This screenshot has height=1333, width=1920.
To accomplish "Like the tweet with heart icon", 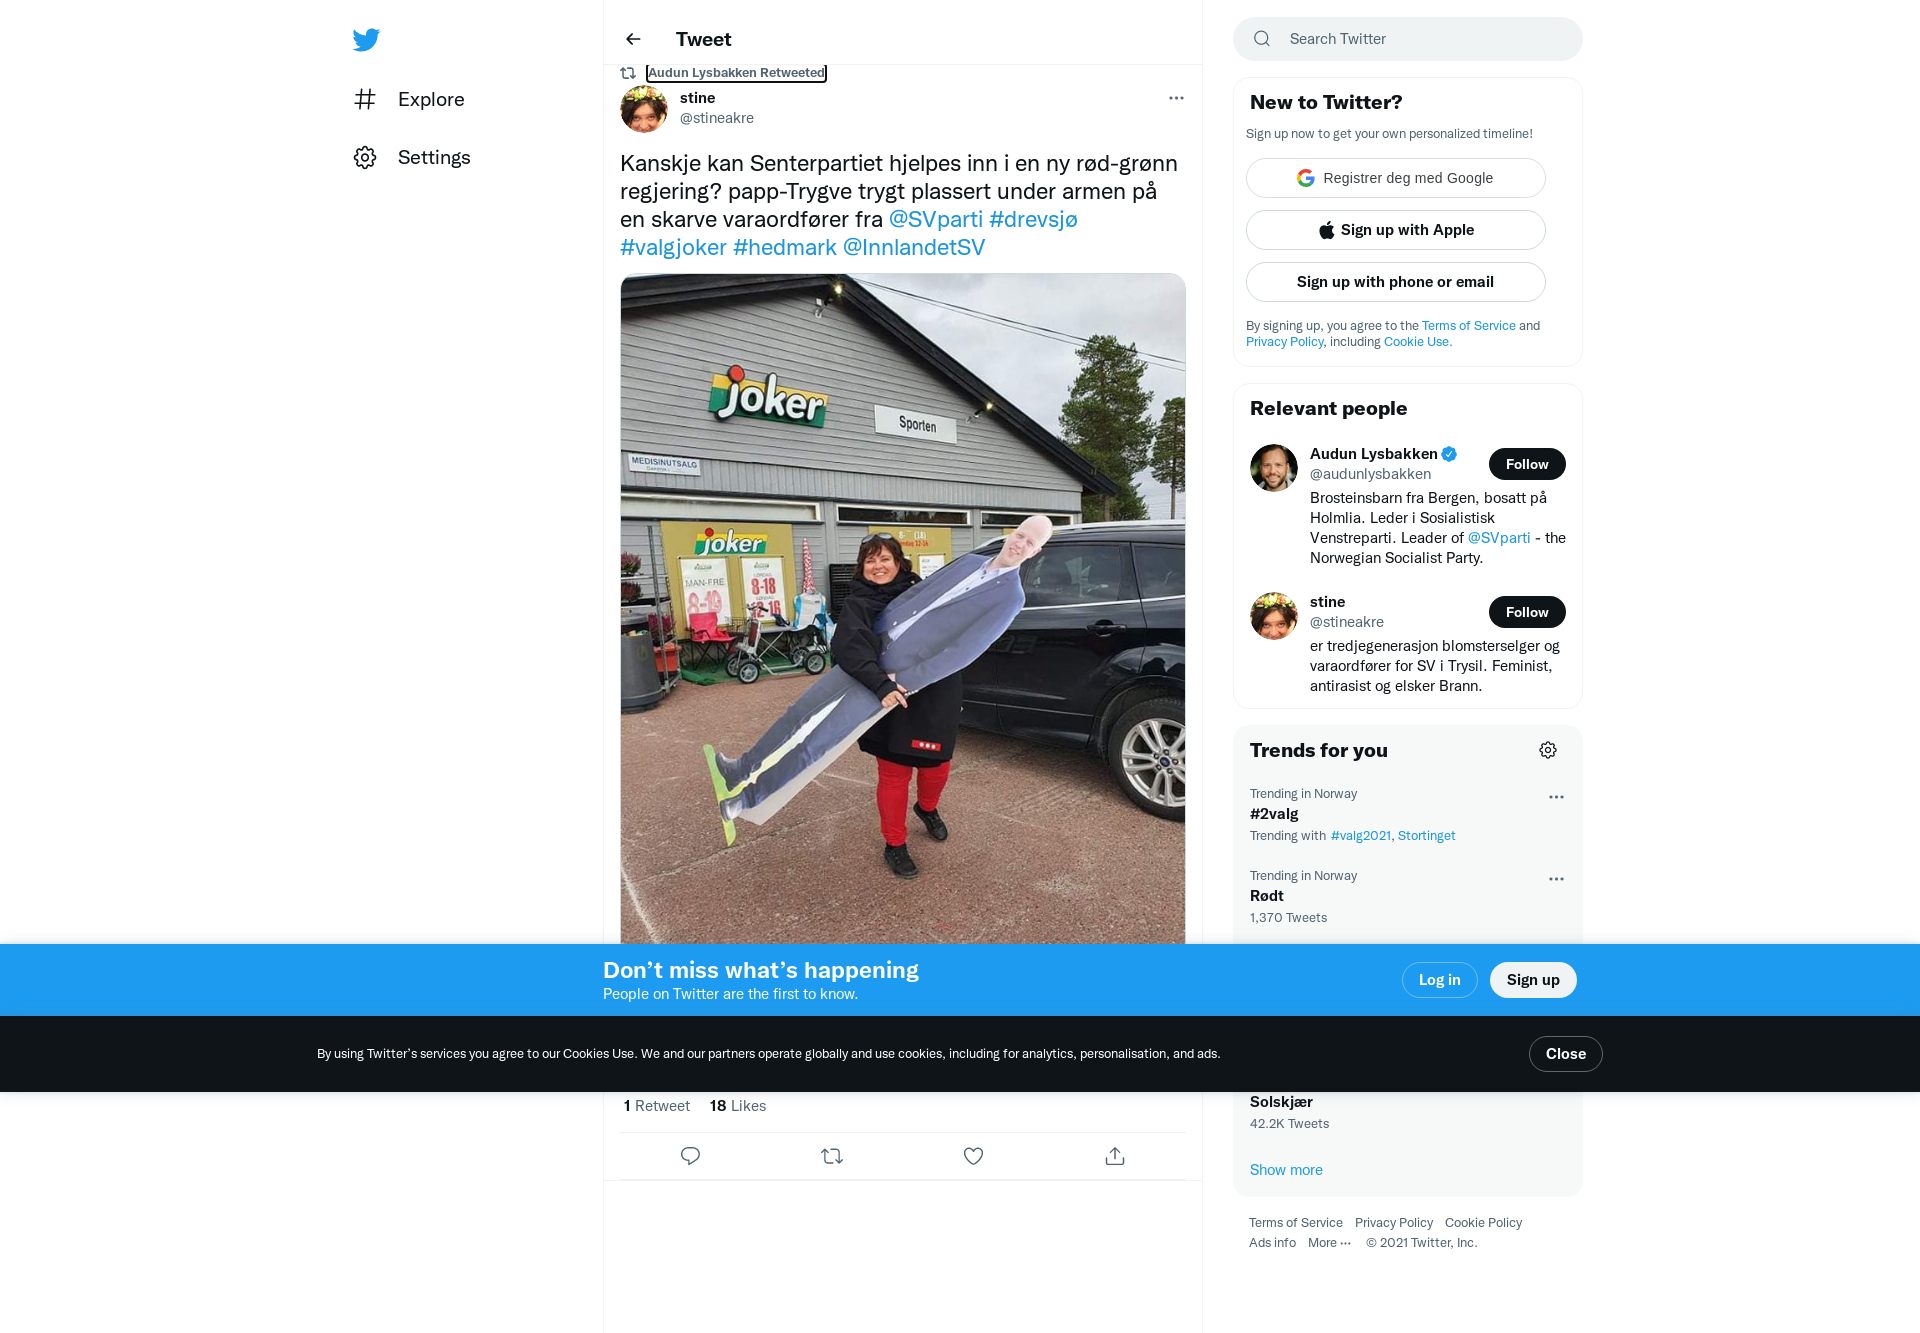I will pyautogui.click(x=973, y=1156).
